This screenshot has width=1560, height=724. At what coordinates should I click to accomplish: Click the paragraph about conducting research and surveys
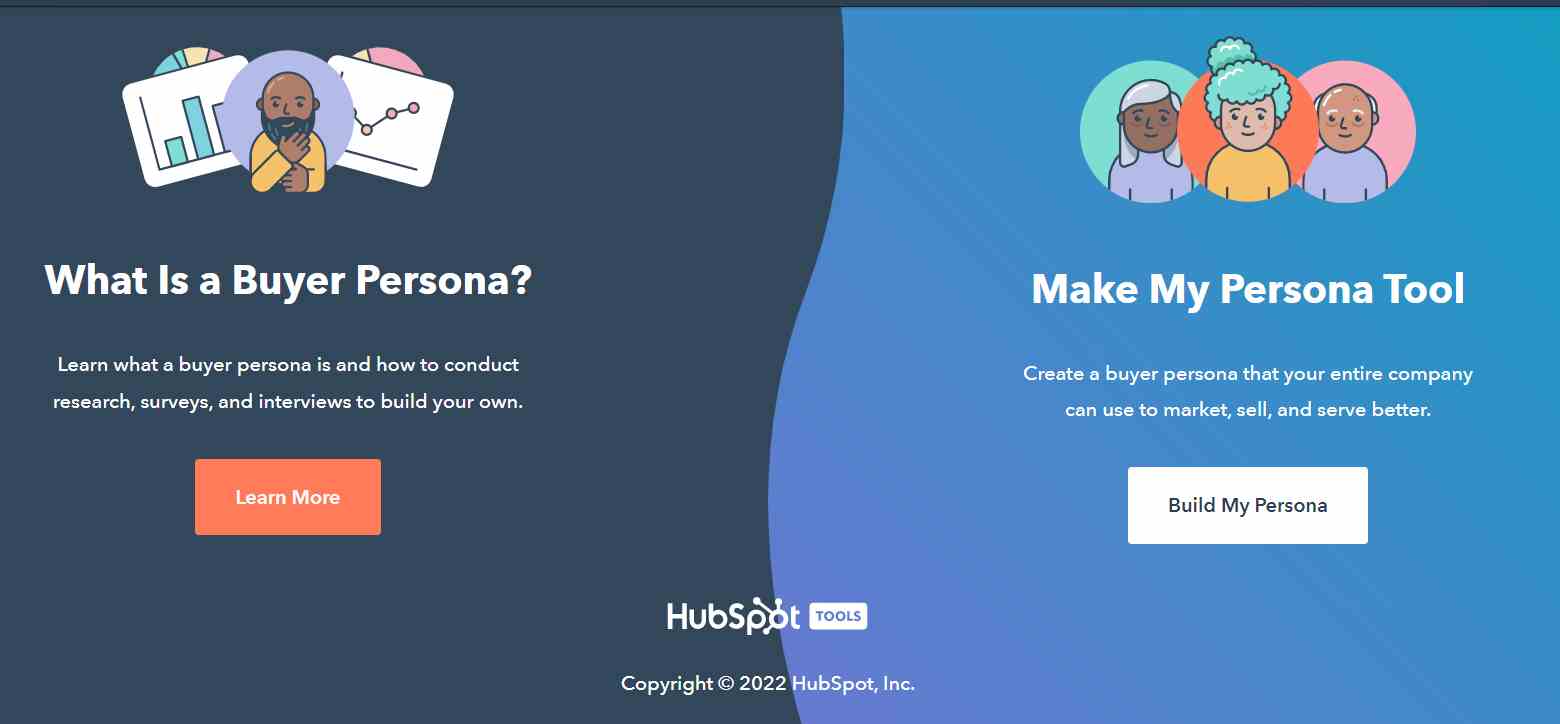coord(288,383)
